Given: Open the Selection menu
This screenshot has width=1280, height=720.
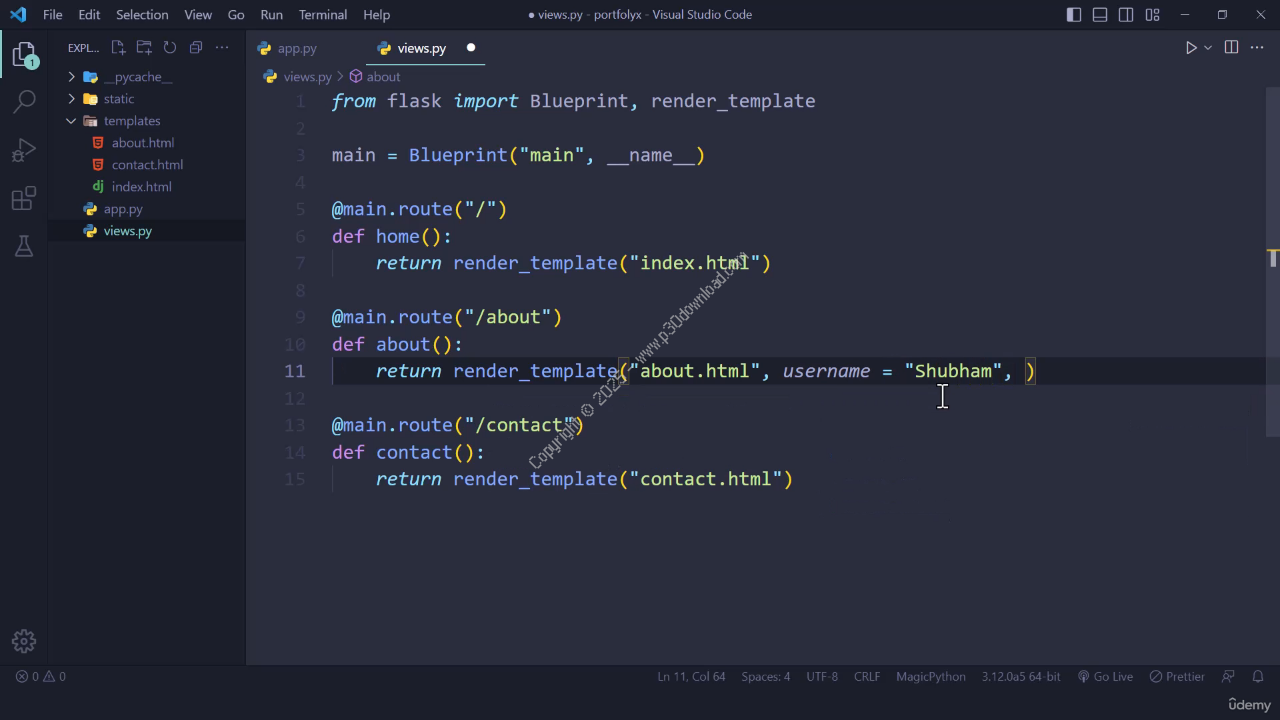Looking at the screenshot, I should tap(142, 15).
